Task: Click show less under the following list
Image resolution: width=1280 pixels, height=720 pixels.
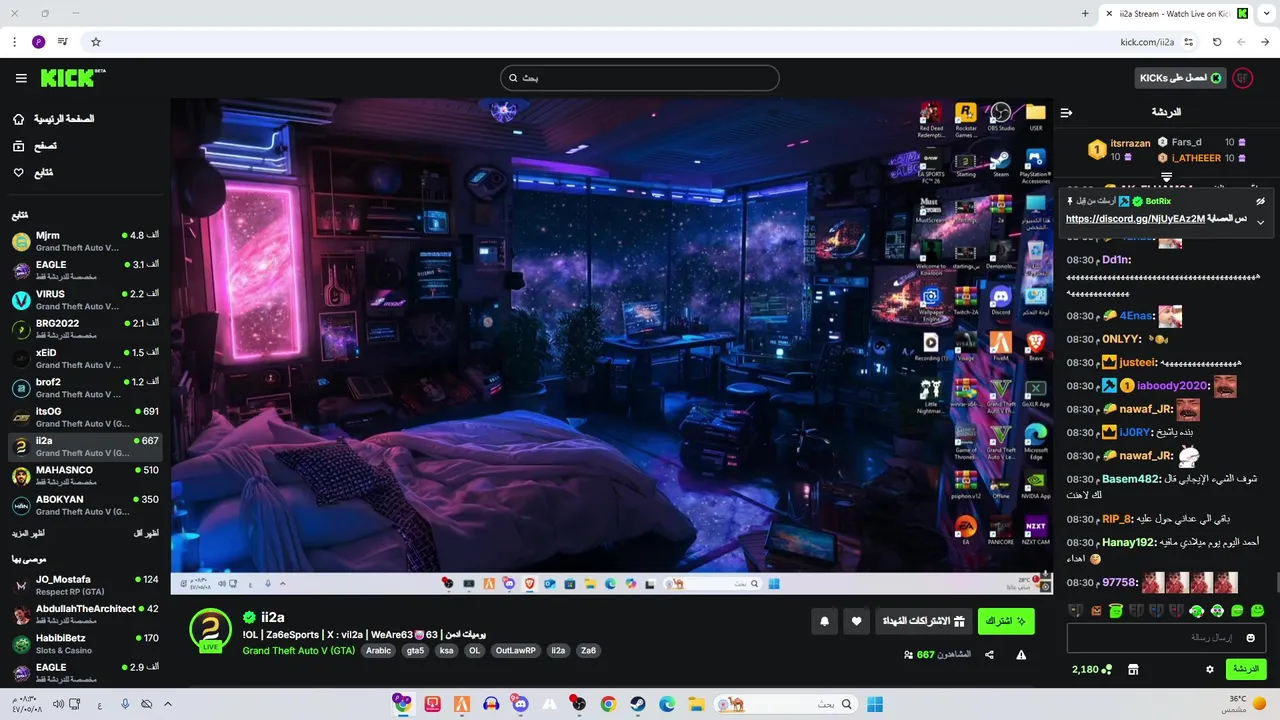Action: coord(146,534)
